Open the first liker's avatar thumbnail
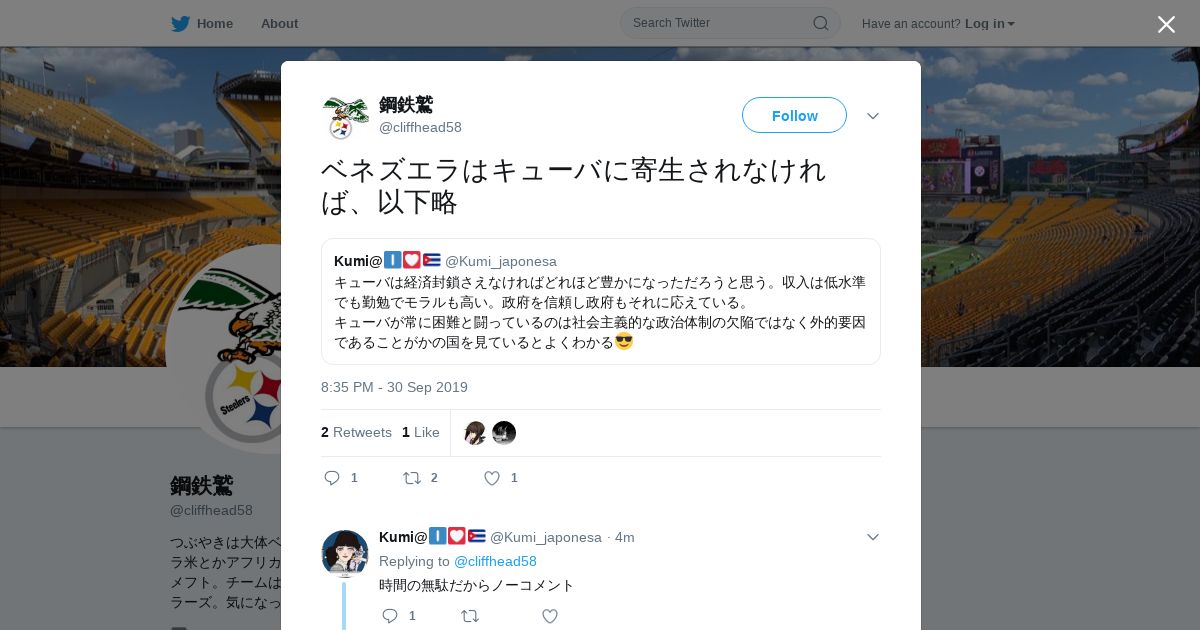The height and width of the screenshot is (630, 1200). click(476, 433)
